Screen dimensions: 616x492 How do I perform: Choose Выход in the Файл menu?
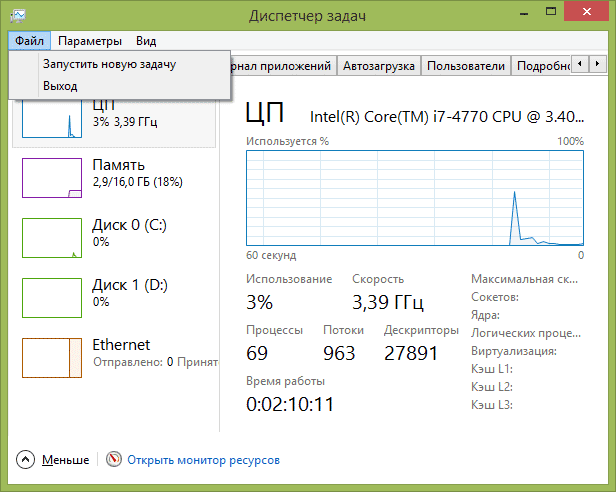(x=60, y=86)
